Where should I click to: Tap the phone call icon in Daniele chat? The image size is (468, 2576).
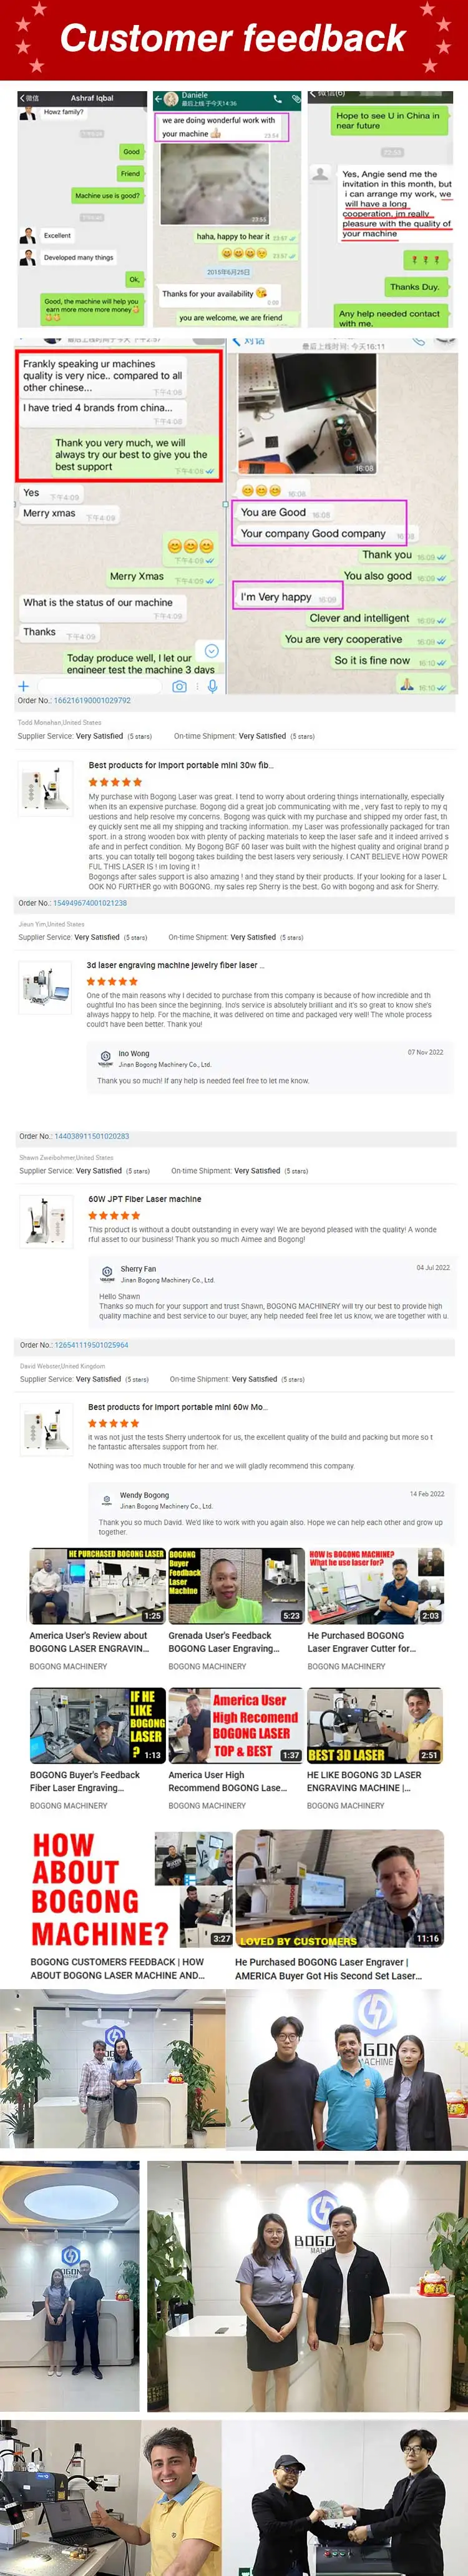[x=278, y=100]
